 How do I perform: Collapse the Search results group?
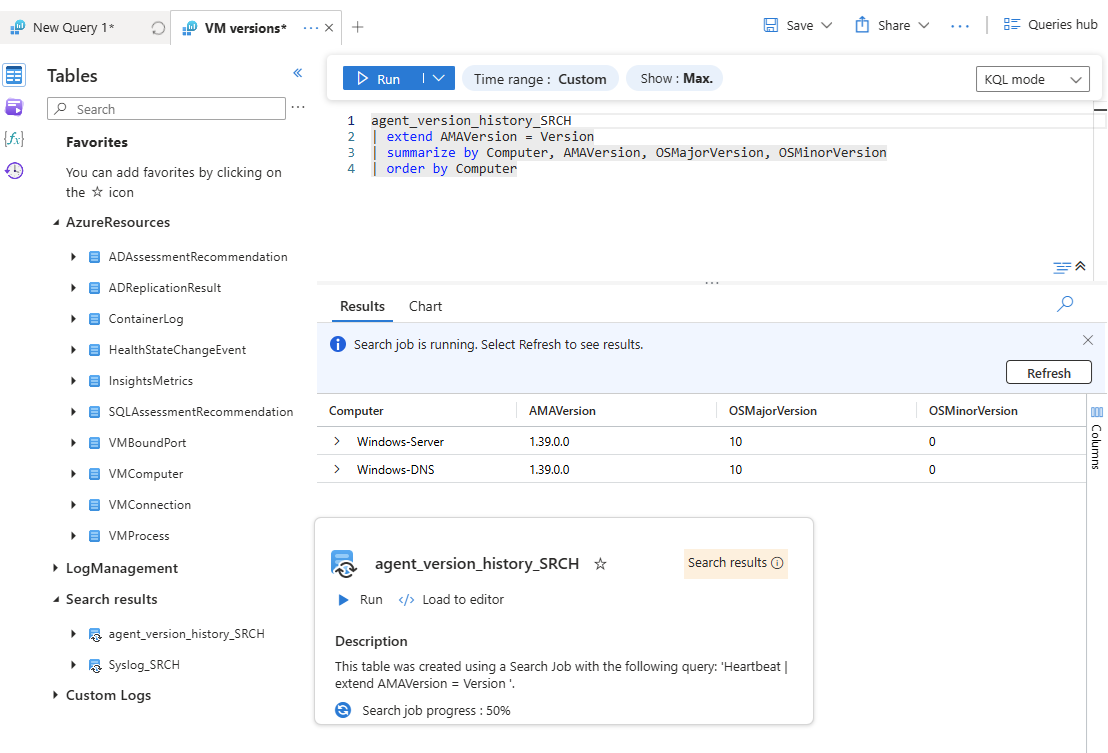click(56, 599)
